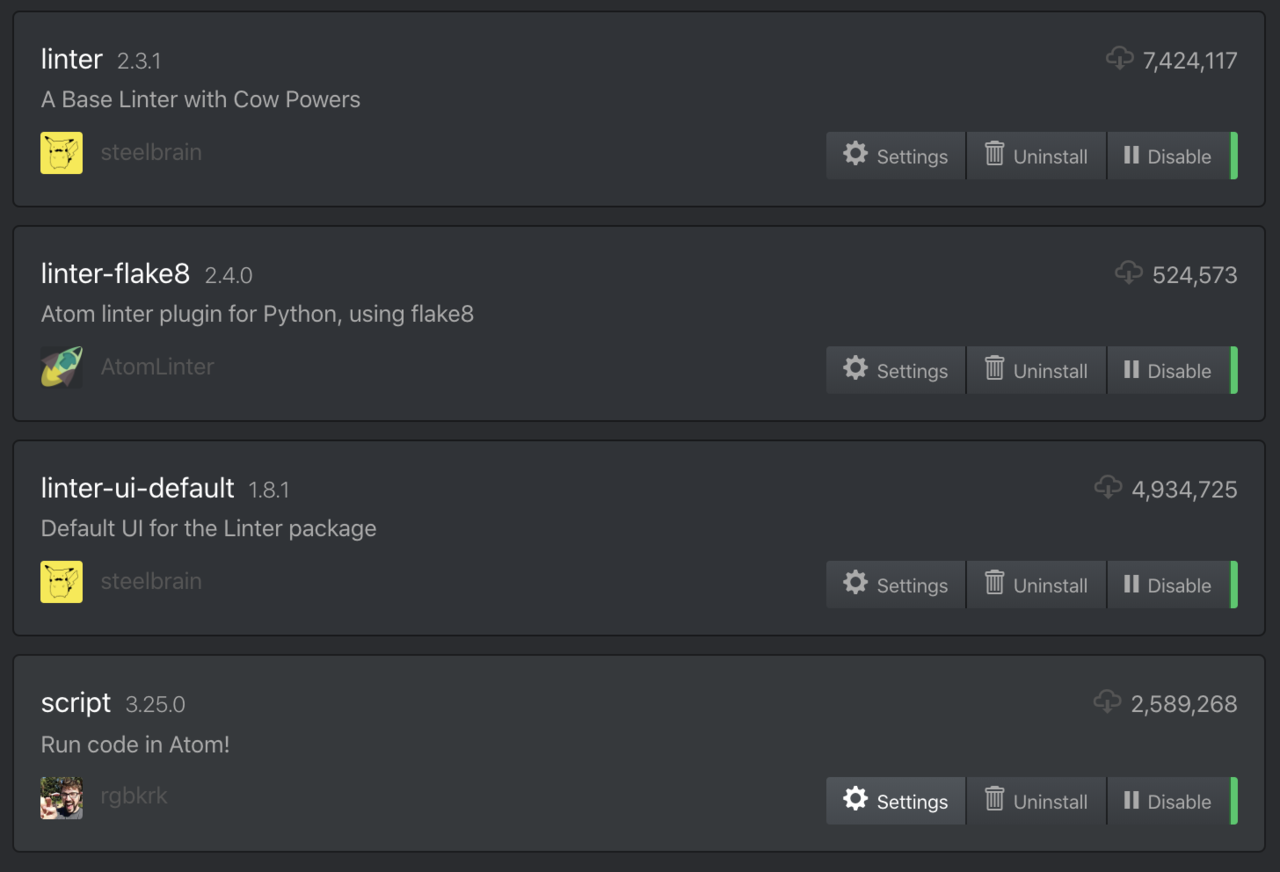This screenshot has width=1280, height=872.
Task: Disable the linter-ui-default package
Action: (1168, 585)
